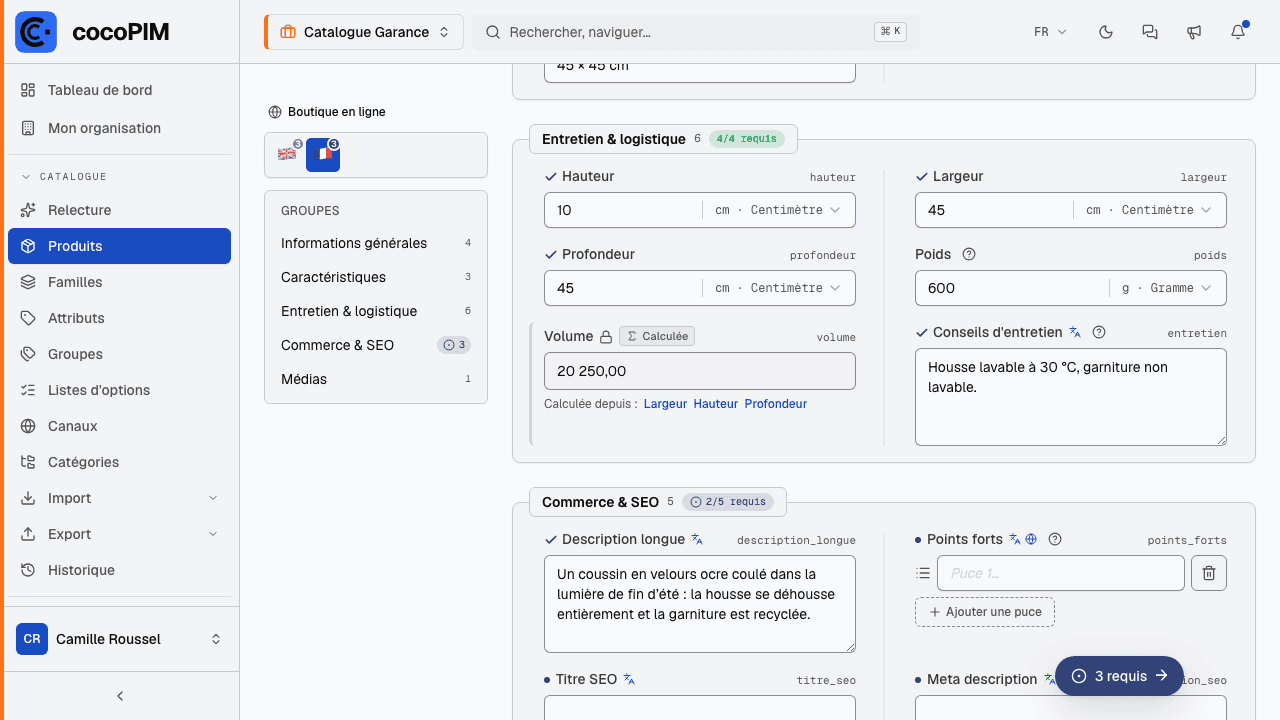Open Listes d'options page

pyautogui.click(x=119, y=390)
